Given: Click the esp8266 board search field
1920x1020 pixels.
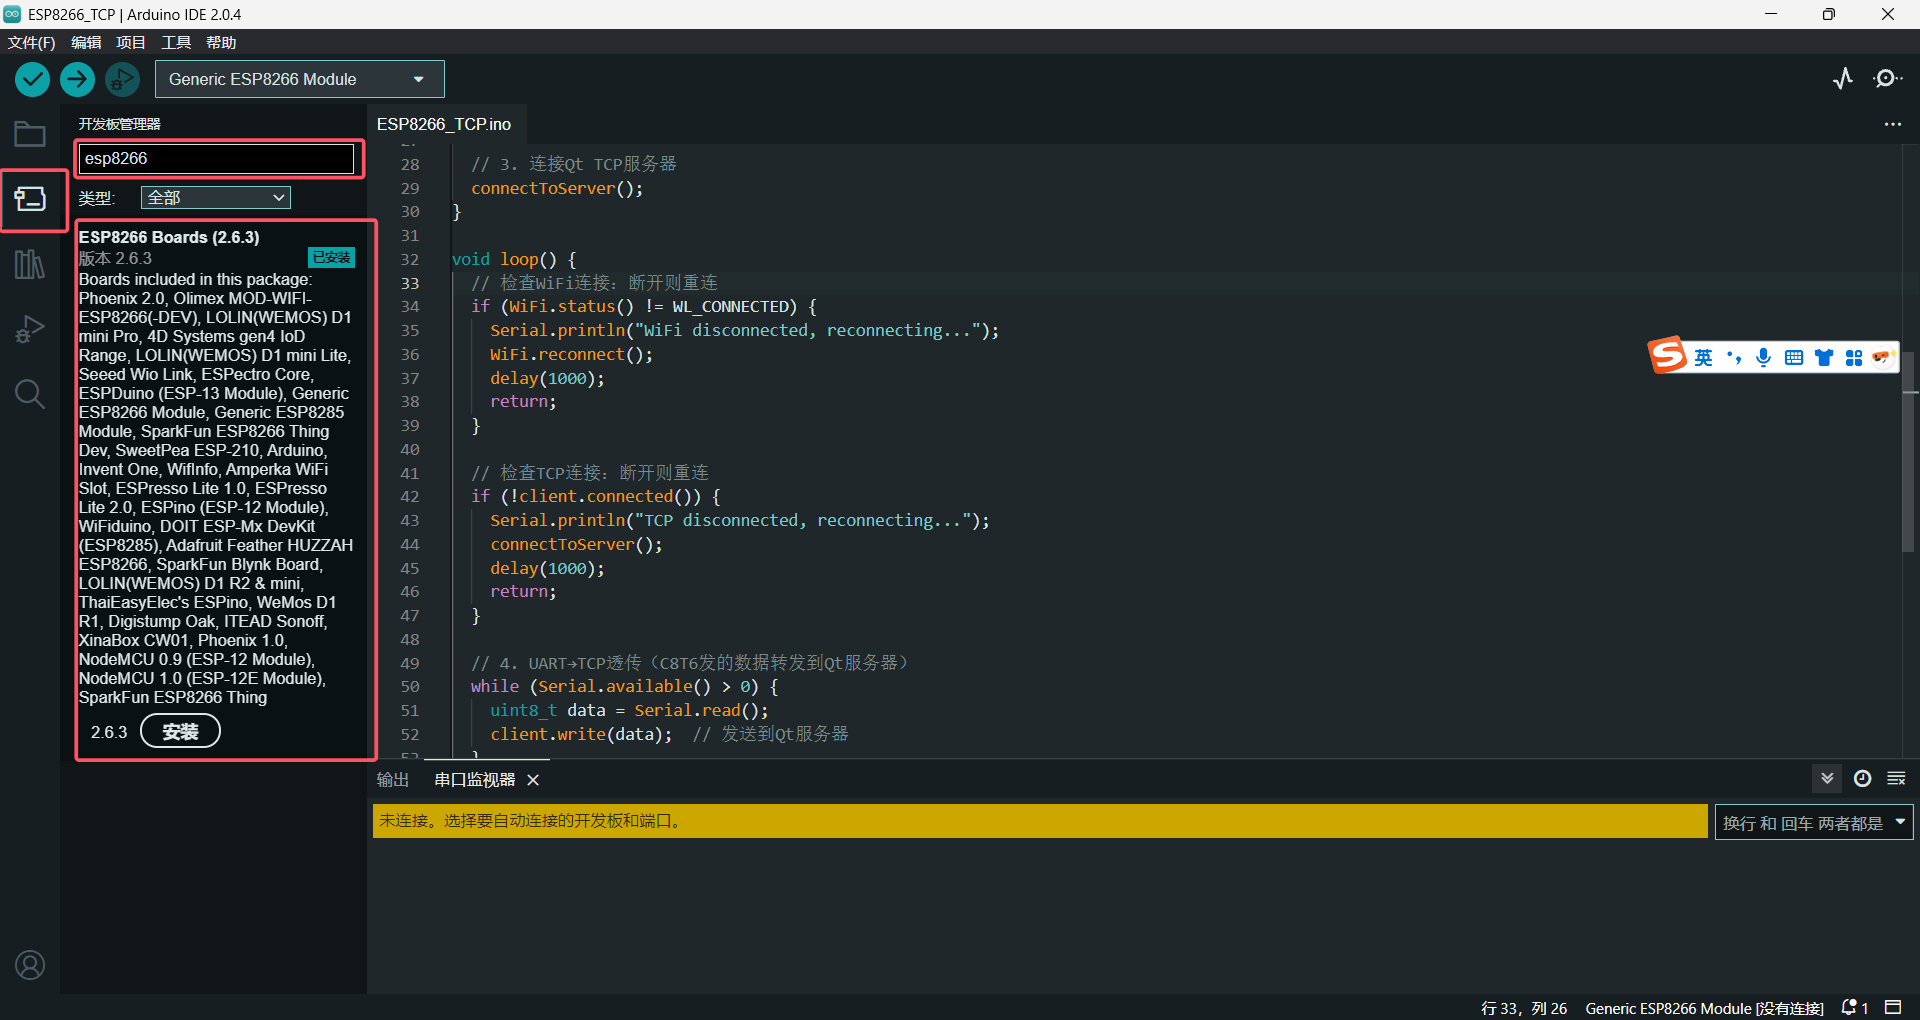Looking at the screenshot, I should click(x=216, y=158).
